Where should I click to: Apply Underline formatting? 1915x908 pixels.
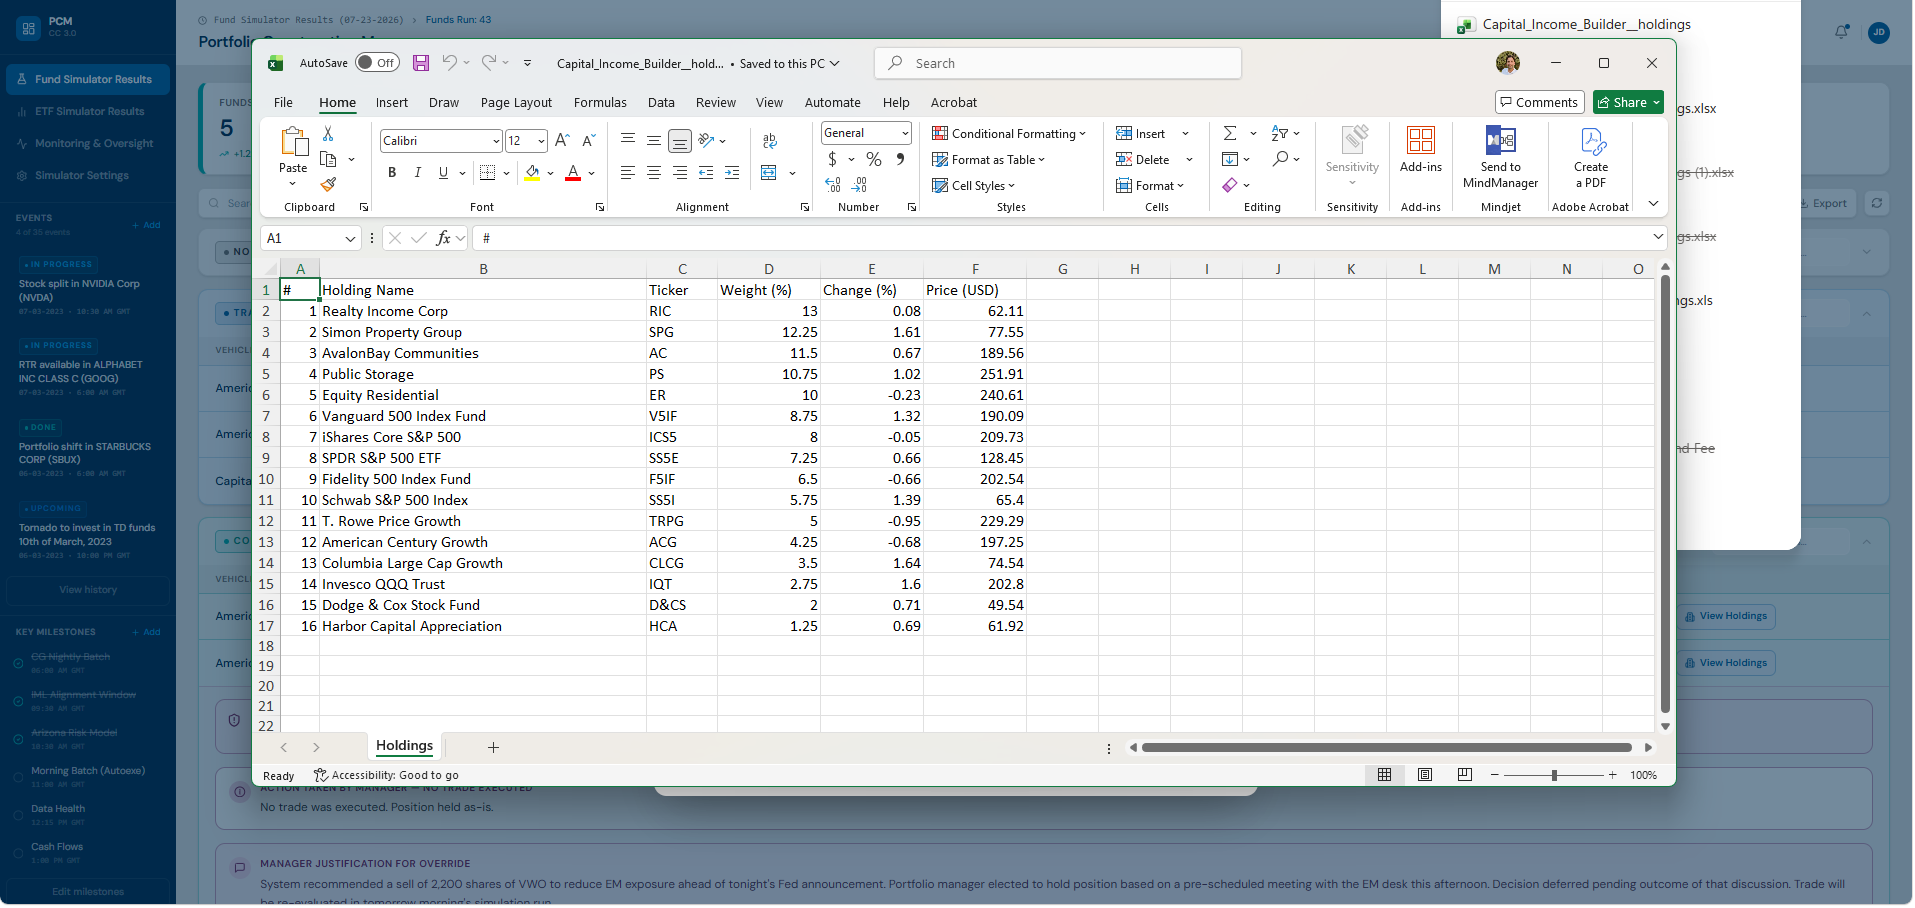[x=443, y=173]
